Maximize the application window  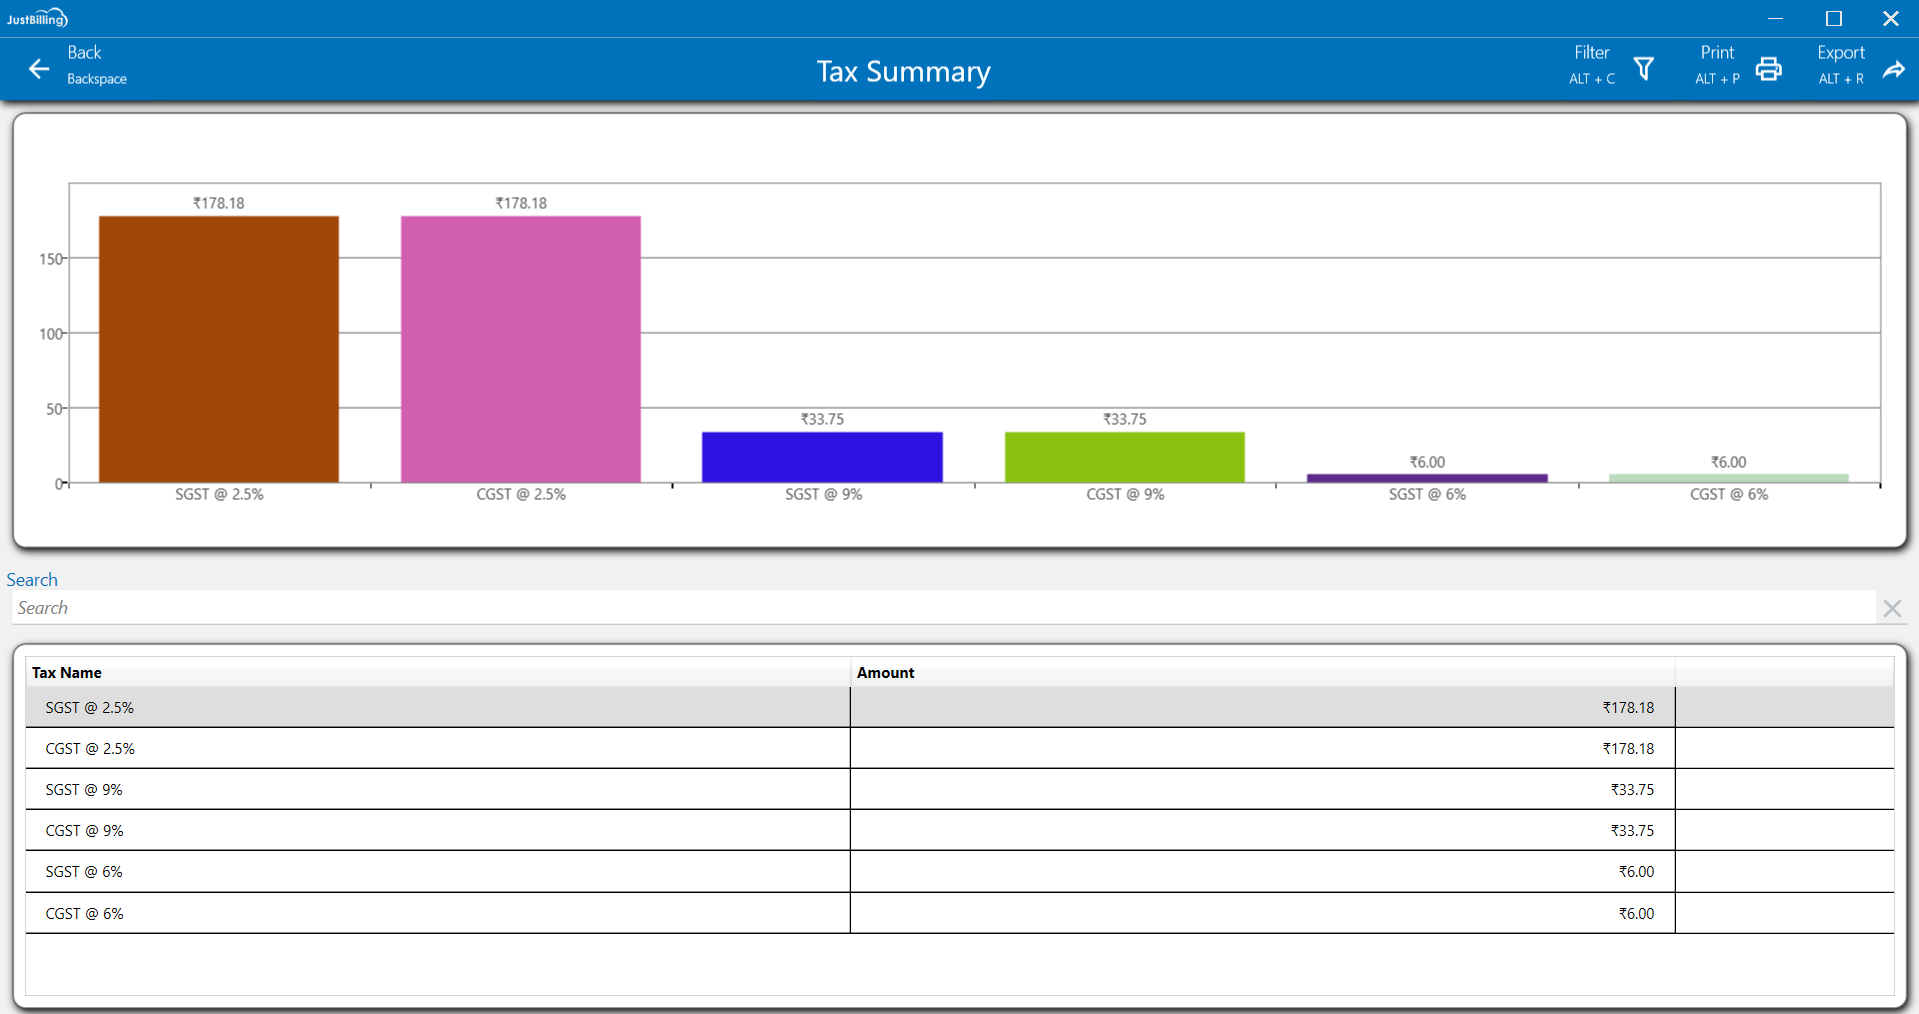click(x=1833, y=18)
